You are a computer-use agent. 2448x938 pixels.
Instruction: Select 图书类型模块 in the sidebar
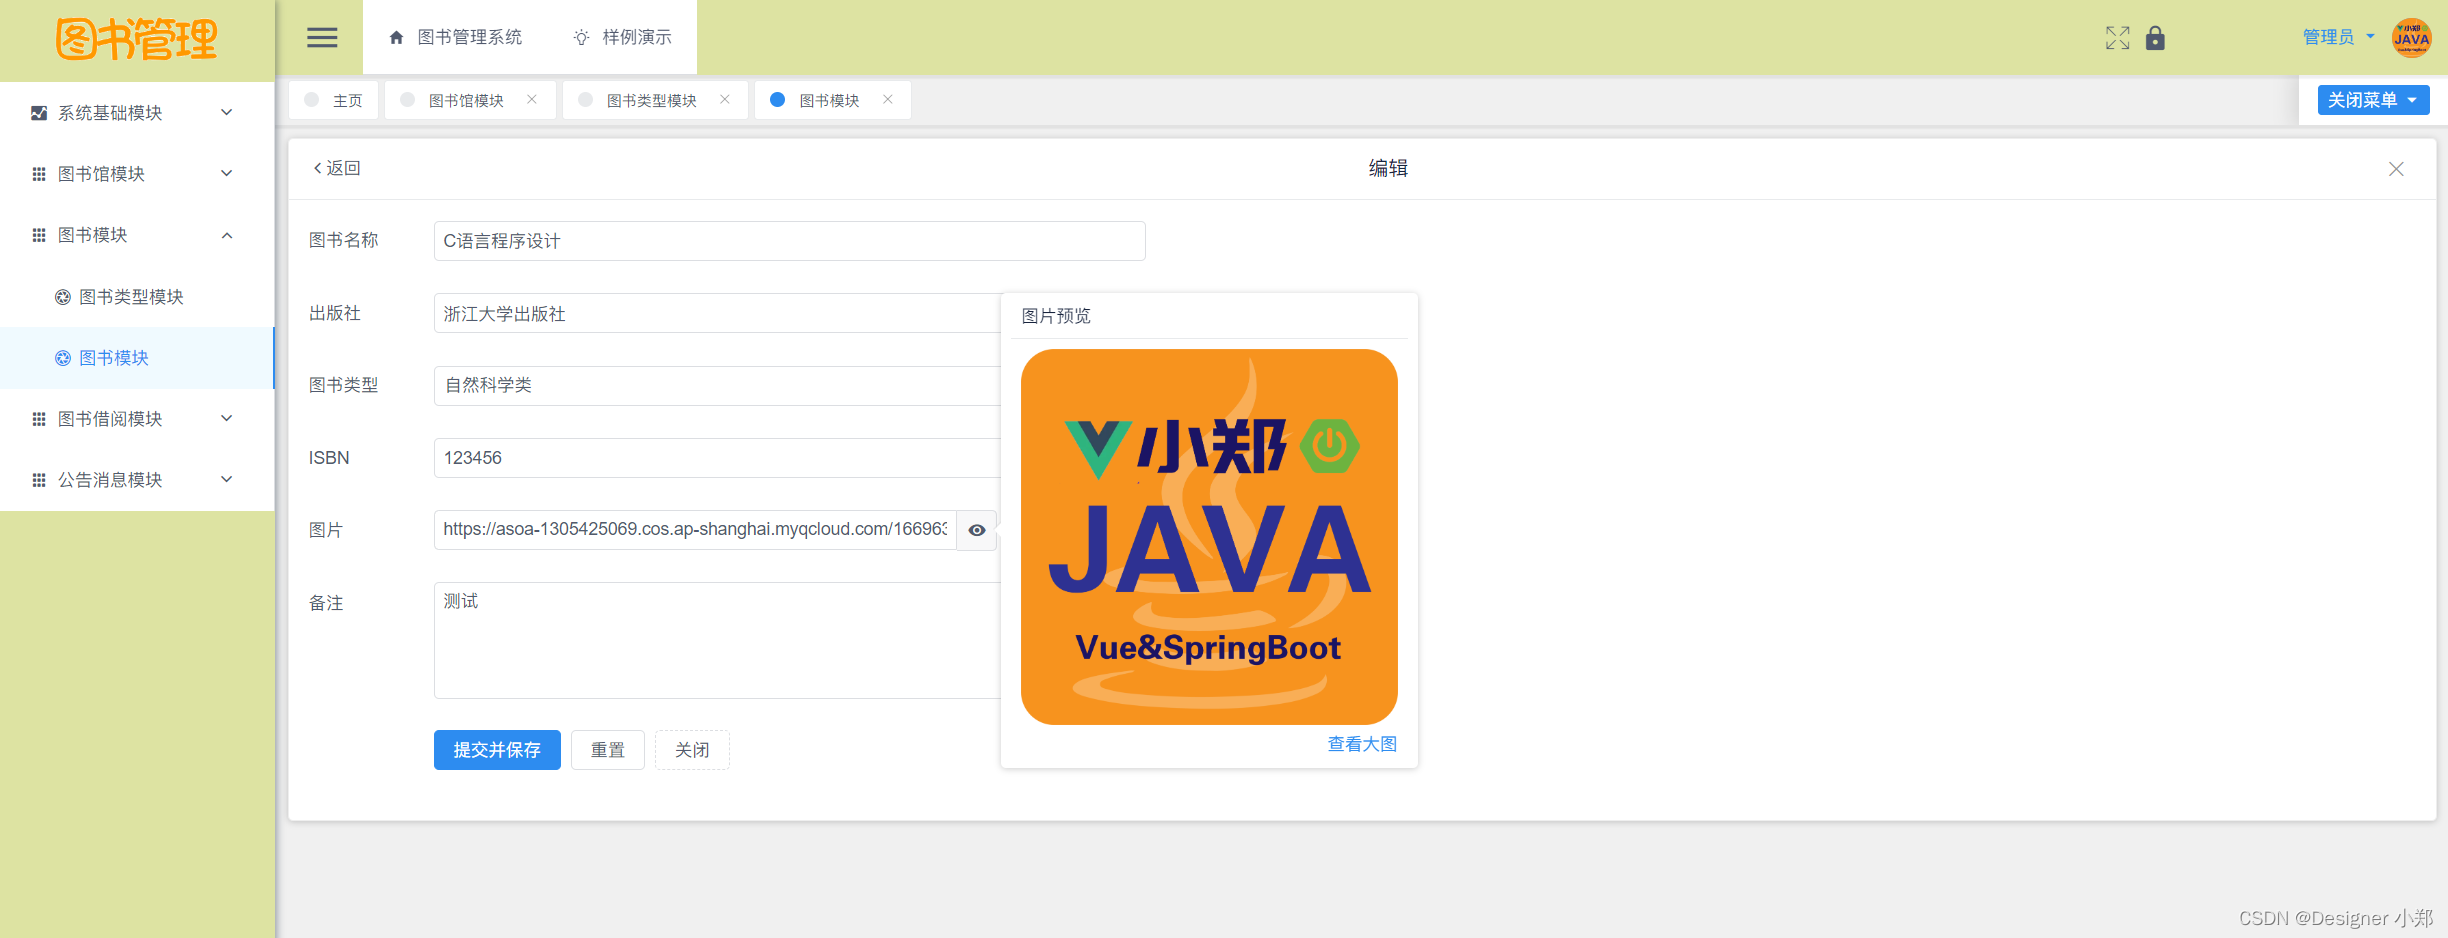[x=137, y=297]
